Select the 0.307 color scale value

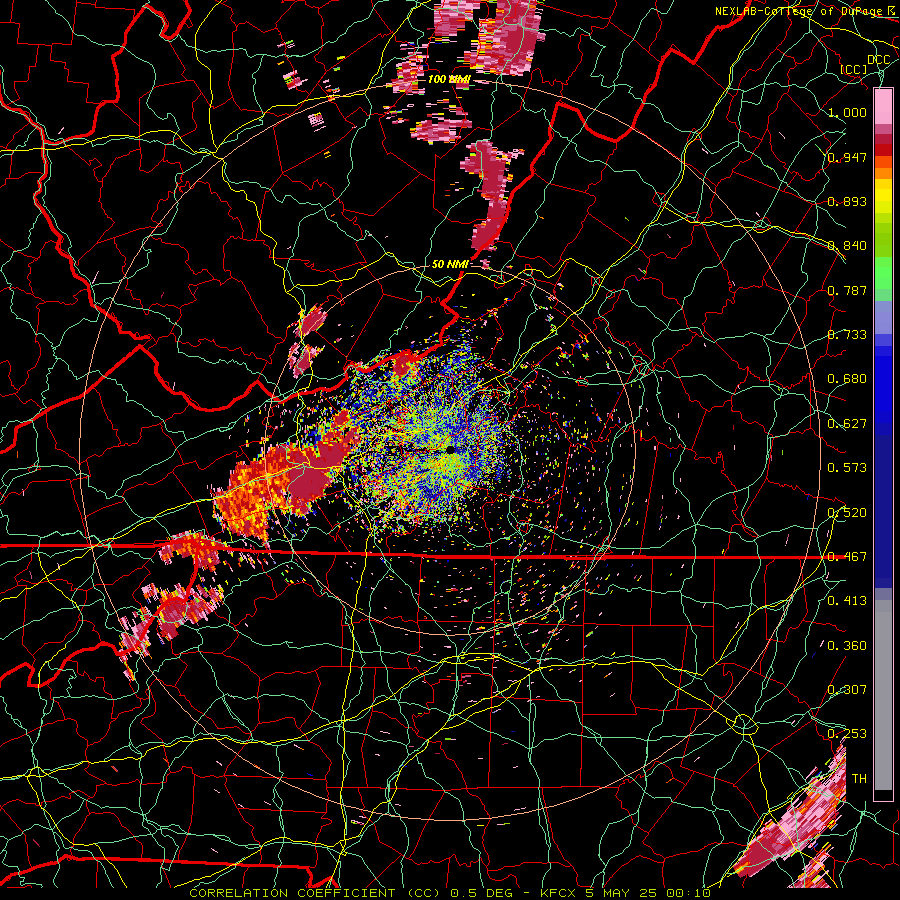(x=847, y=689)
